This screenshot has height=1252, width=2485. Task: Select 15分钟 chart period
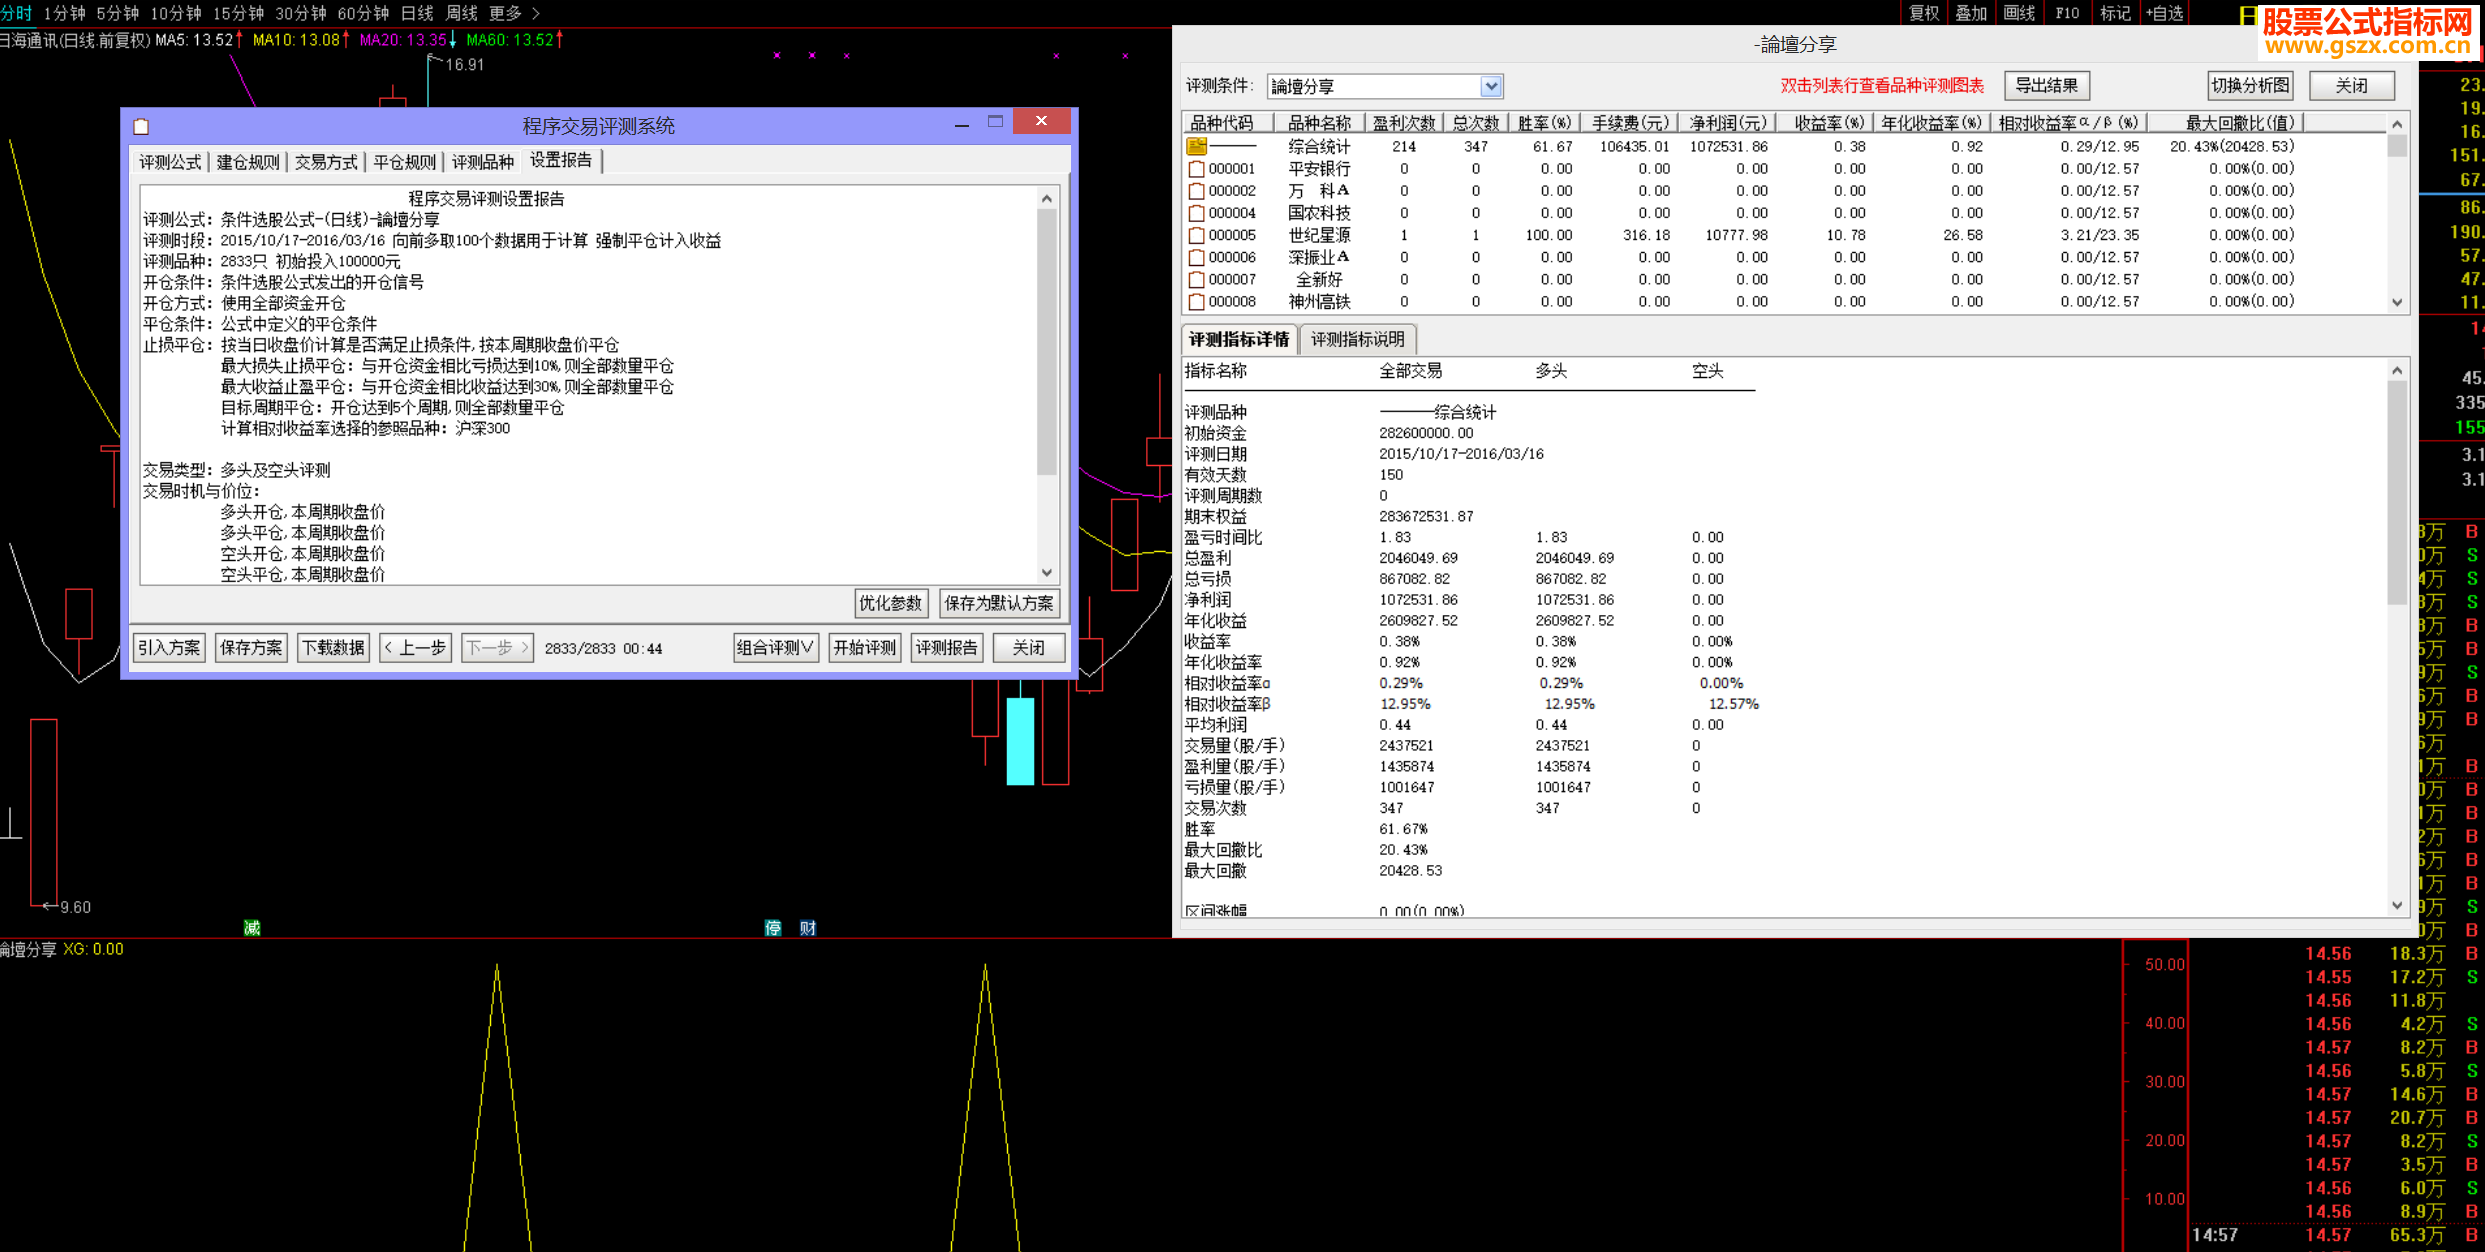click(x=238, y=13)
